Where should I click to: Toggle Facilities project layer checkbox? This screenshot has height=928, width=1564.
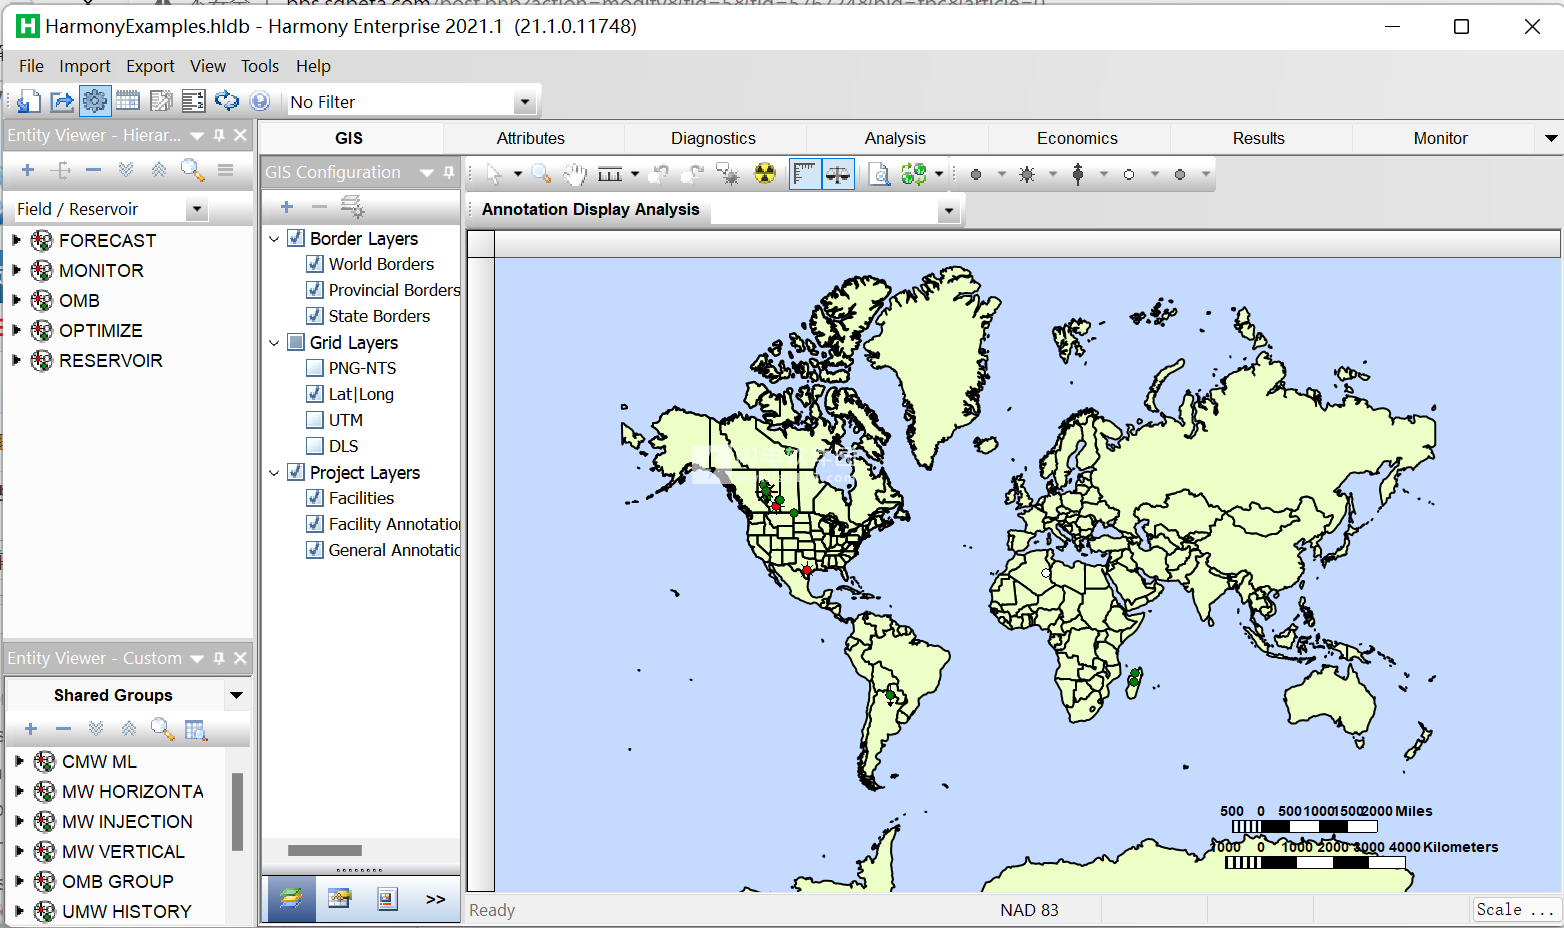pos(315,498)
